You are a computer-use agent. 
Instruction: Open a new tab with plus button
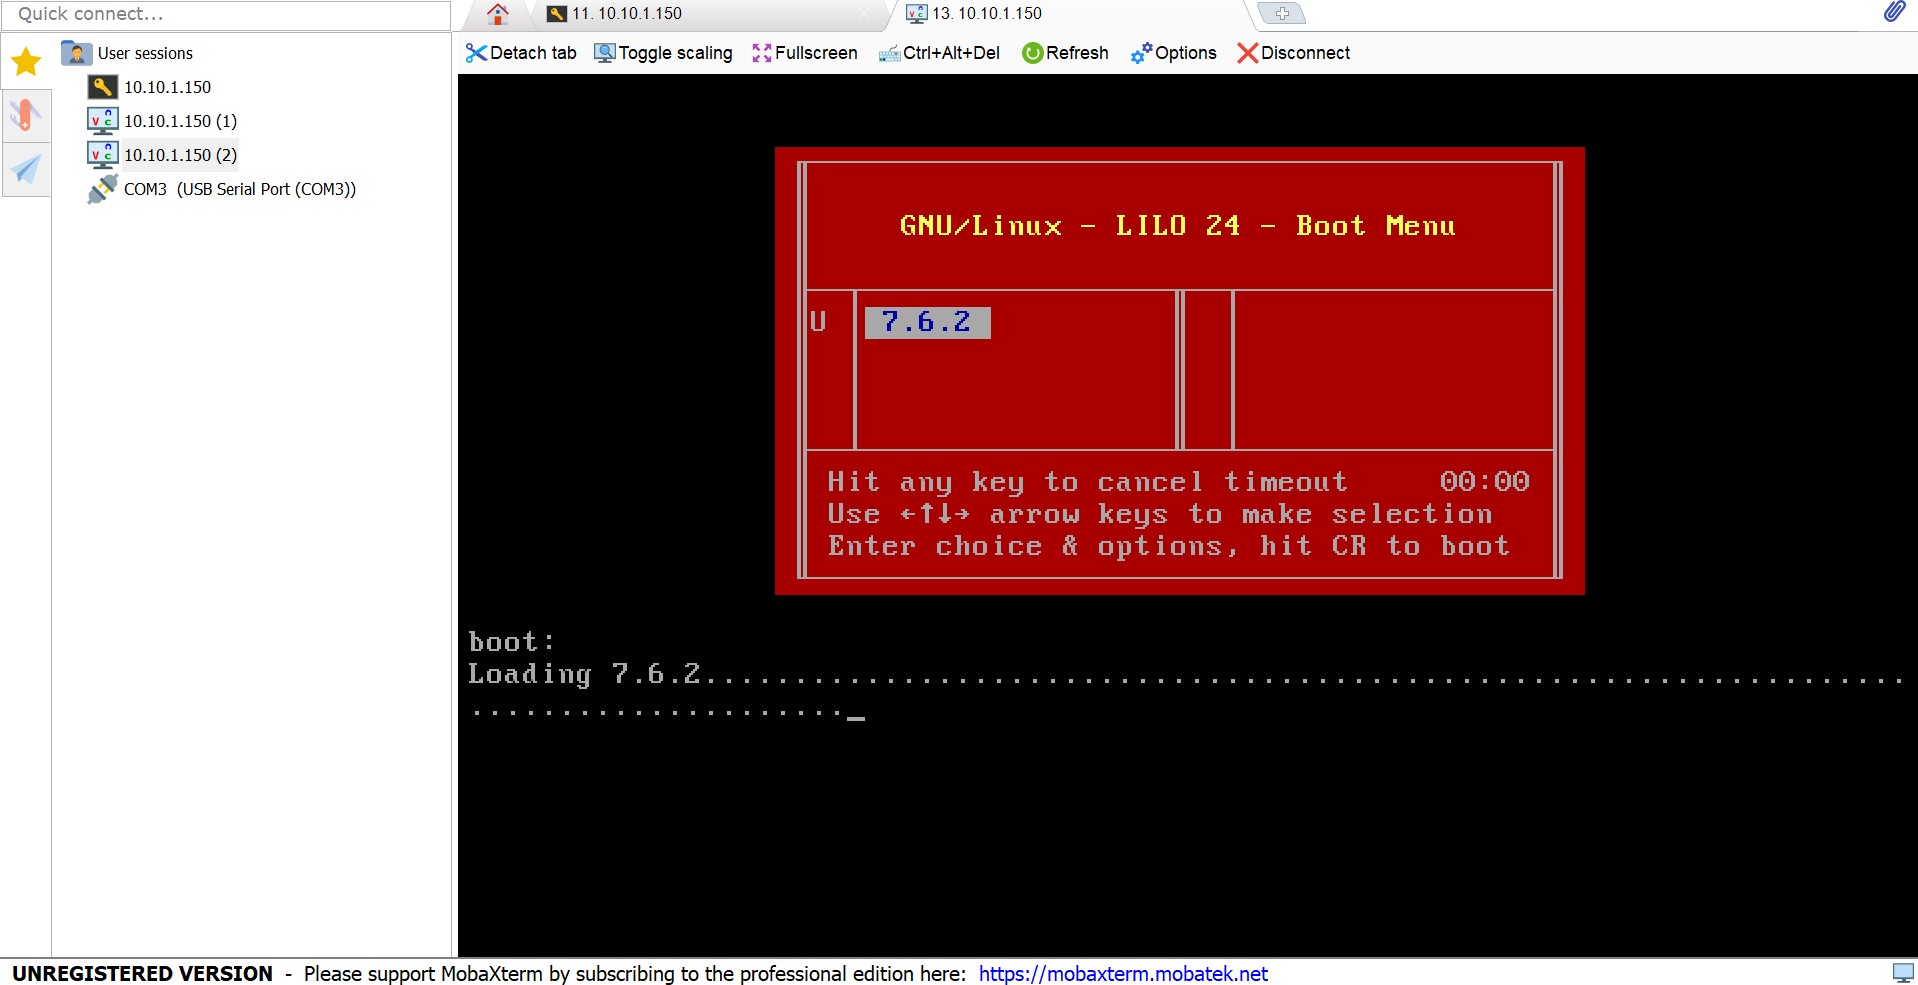[x=1281, y=14]
